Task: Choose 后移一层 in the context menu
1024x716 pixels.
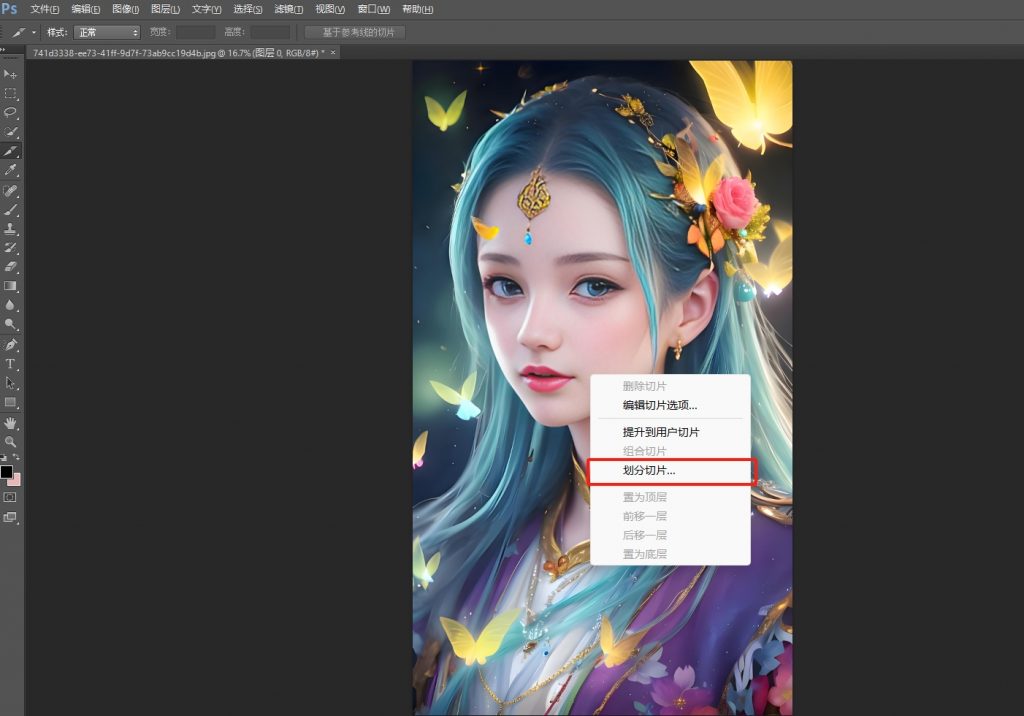Action: coord(670,535)
